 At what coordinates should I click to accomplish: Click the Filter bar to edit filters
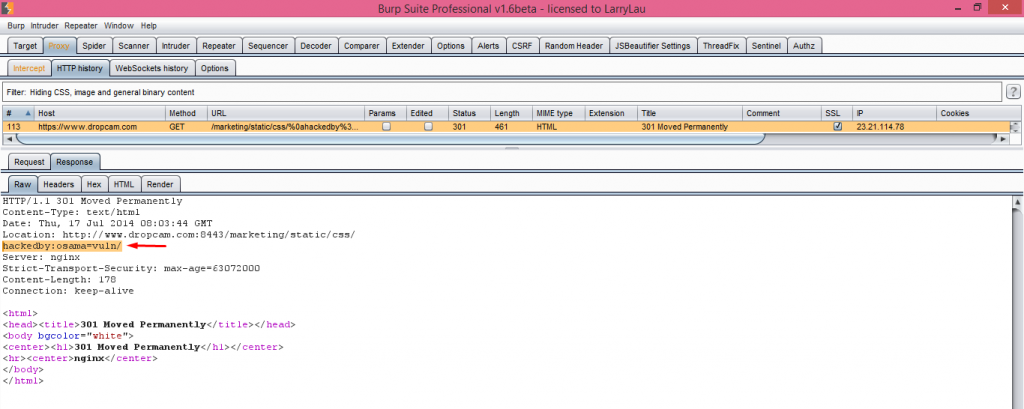(502, 92)
